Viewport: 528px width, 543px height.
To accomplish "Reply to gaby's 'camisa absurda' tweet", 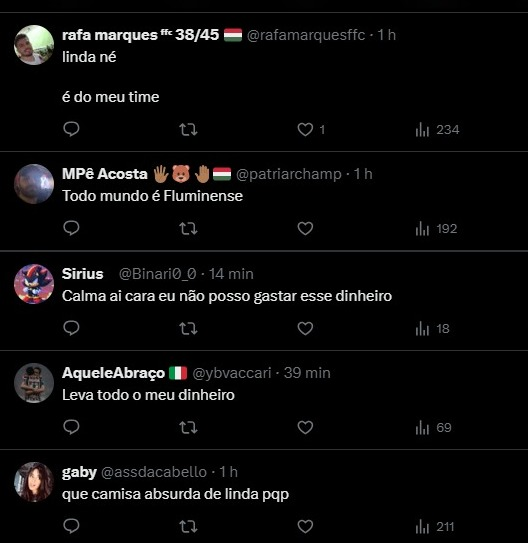I will coord(71,526).
